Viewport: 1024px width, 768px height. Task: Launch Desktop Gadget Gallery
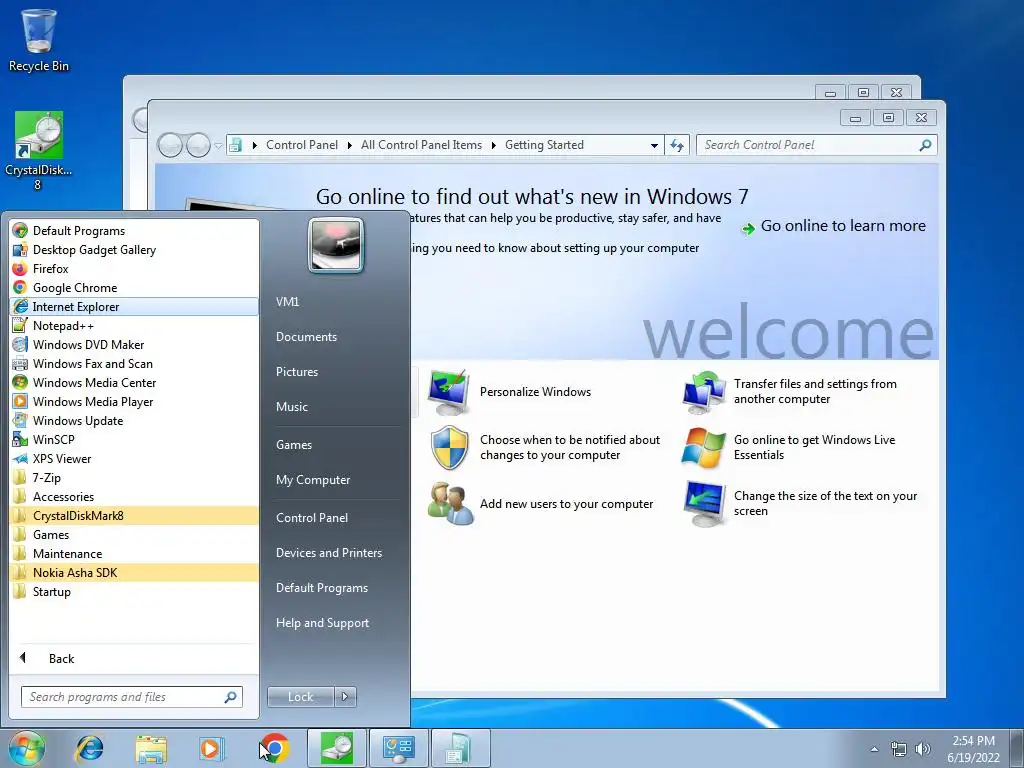(x=134, y=249)
